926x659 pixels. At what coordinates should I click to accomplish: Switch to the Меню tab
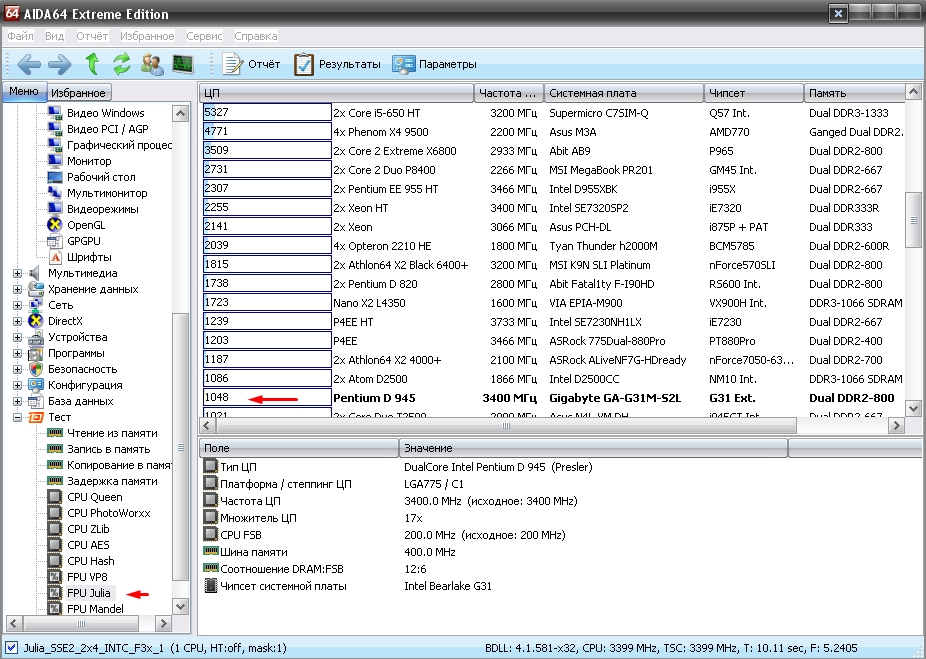(x=24, y=92)
